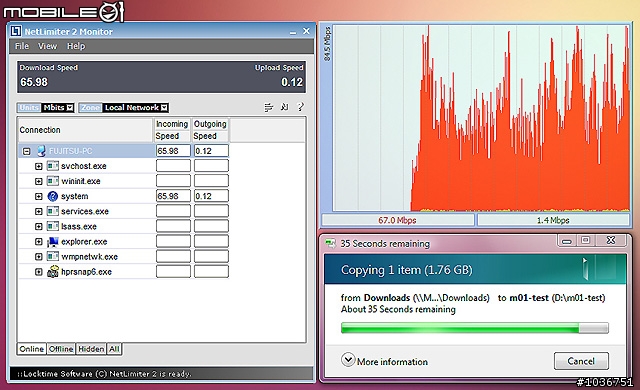Image resolution: width=640 pixels, height=390 pixels.
Task: Click the red traffic graph area
Action: click(481, 118)
